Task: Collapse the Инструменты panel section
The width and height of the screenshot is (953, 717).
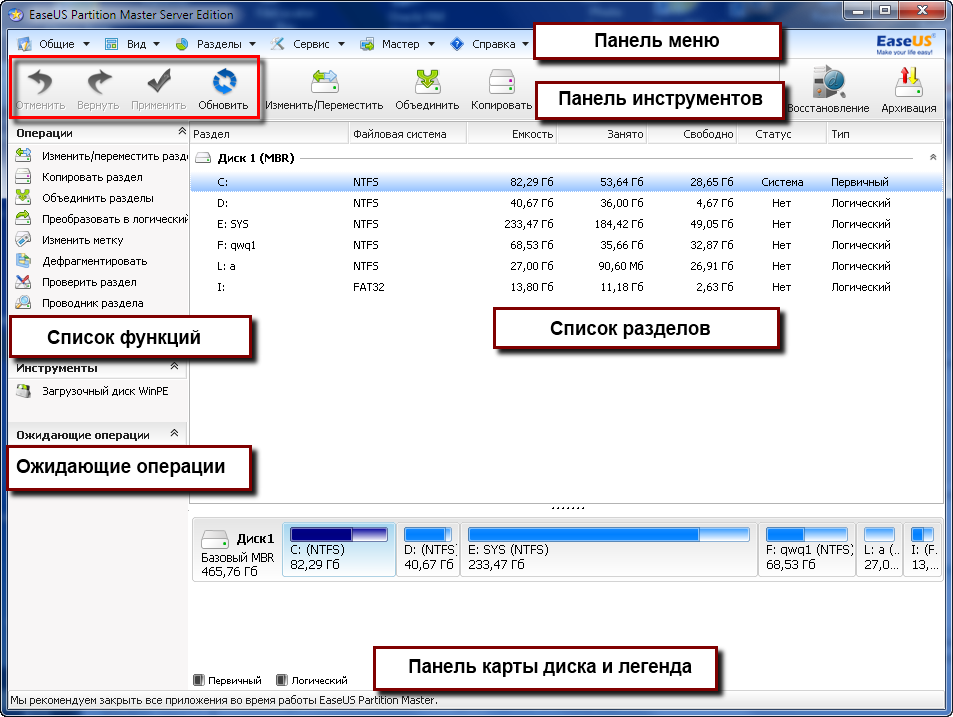Action: pos(174,366)
